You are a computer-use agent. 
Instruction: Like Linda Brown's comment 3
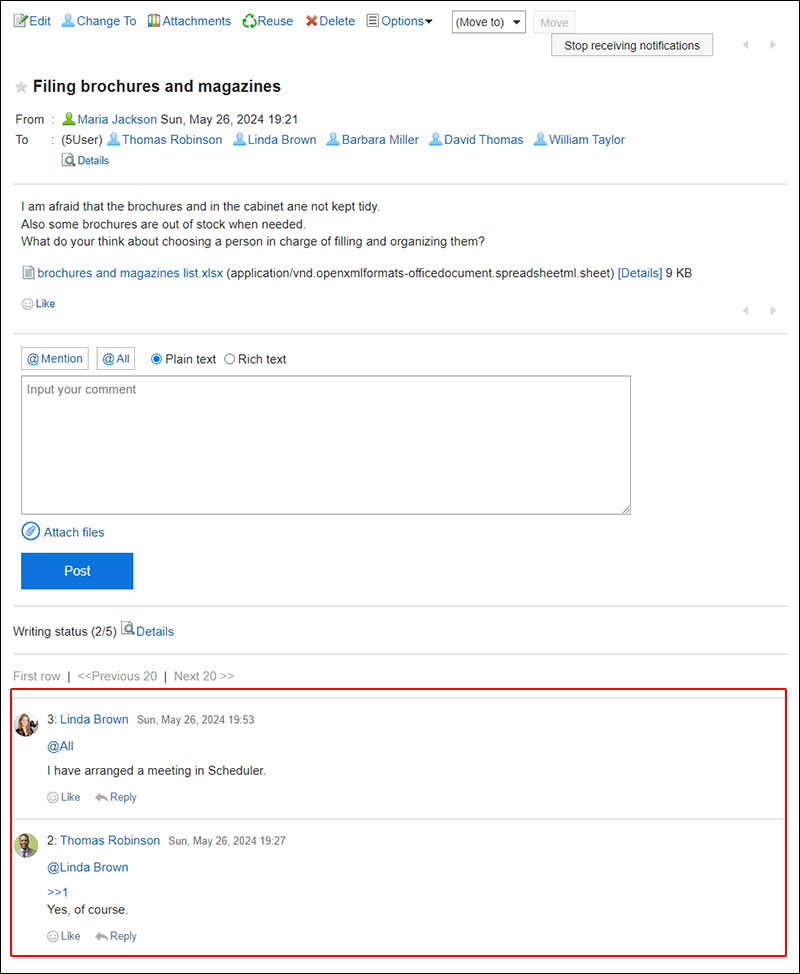64,797
